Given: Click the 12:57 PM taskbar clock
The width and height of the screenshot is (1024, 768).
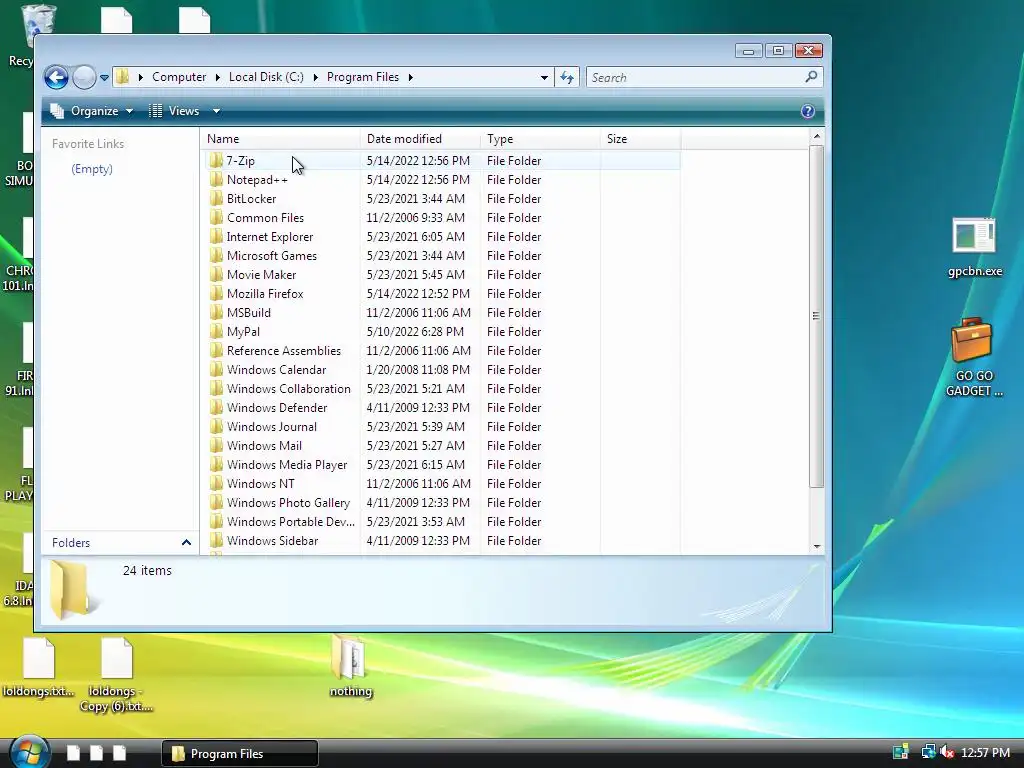Looking at the screenshot, I should click(985, 753).
